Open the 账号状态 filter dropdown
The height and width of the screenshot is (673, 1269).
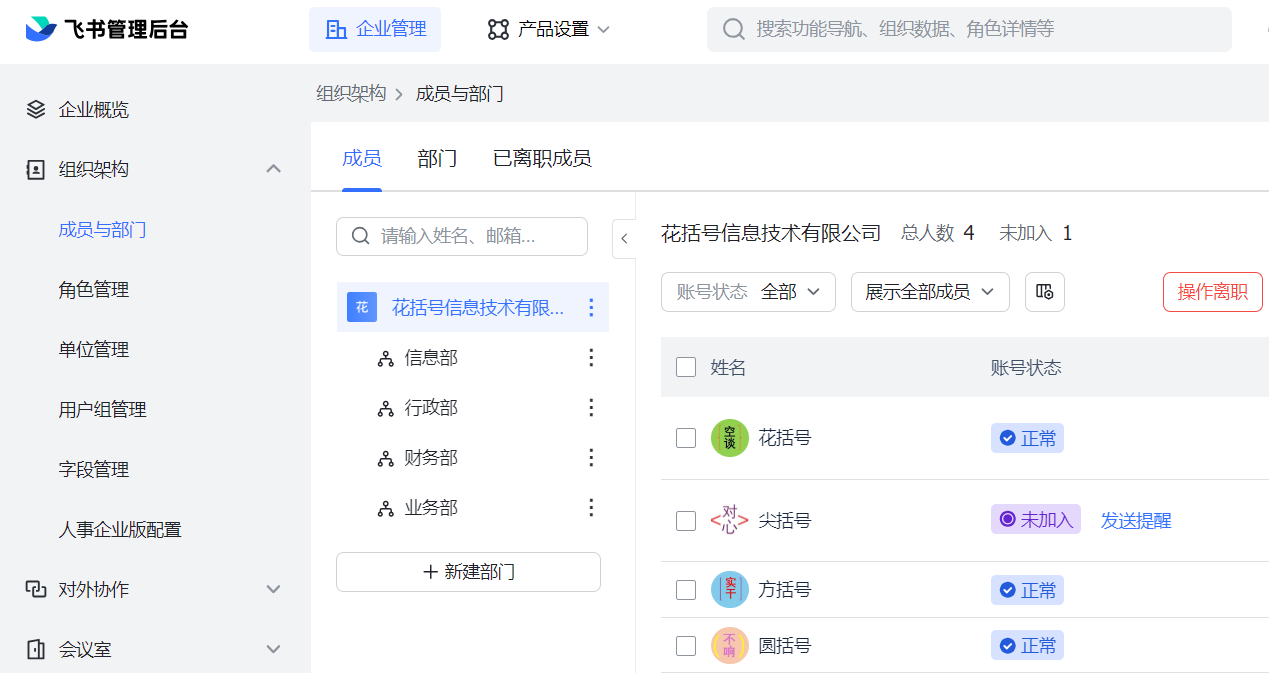tap(748, 292)
